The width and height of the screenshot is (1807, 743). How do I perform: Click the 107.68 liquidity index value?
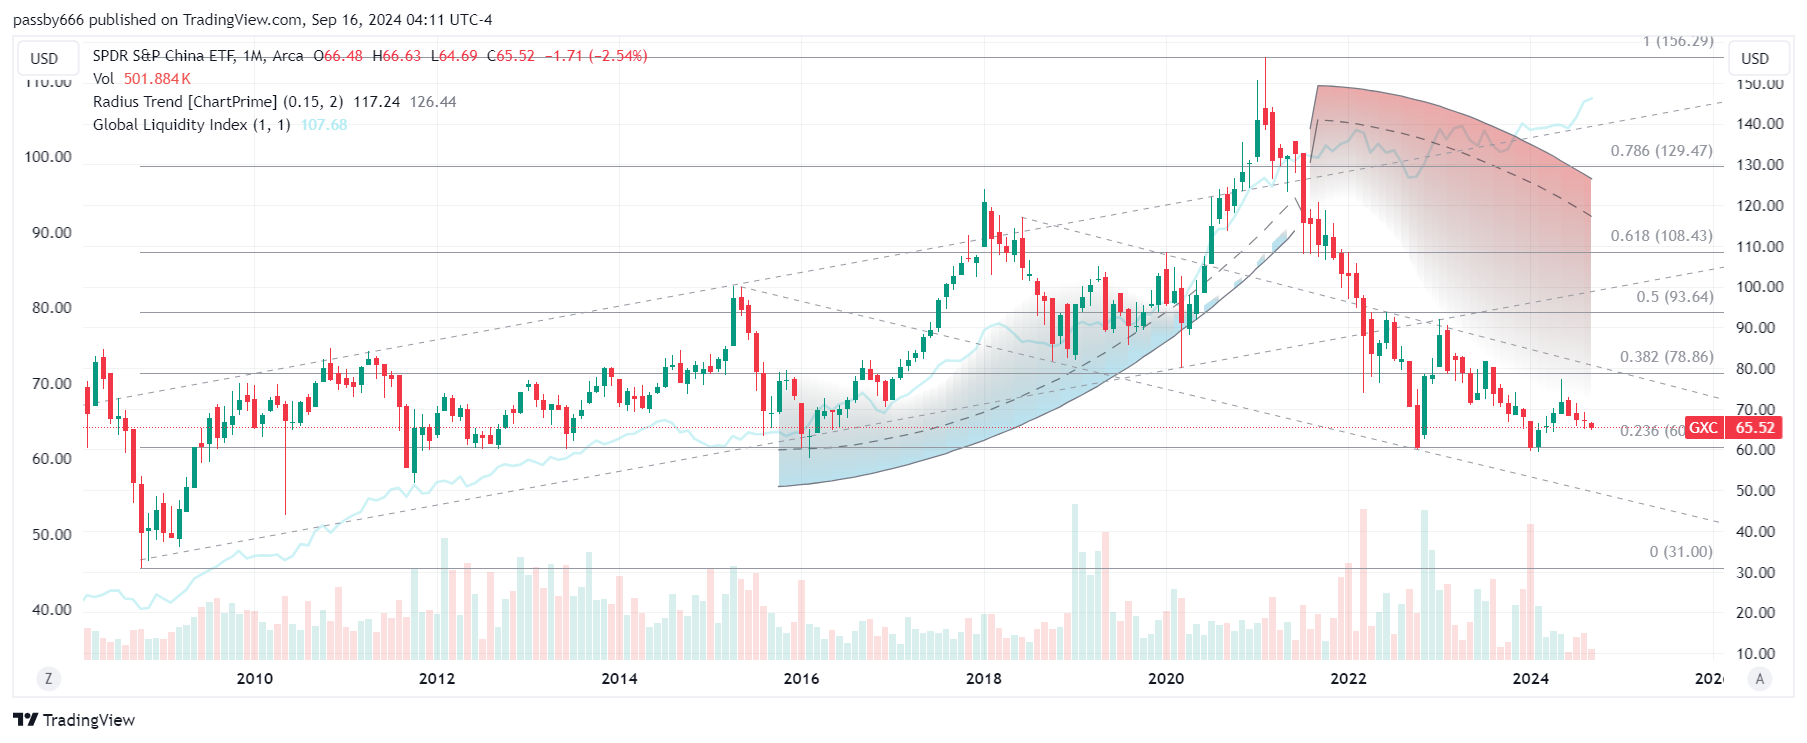(x=324, y=125)
